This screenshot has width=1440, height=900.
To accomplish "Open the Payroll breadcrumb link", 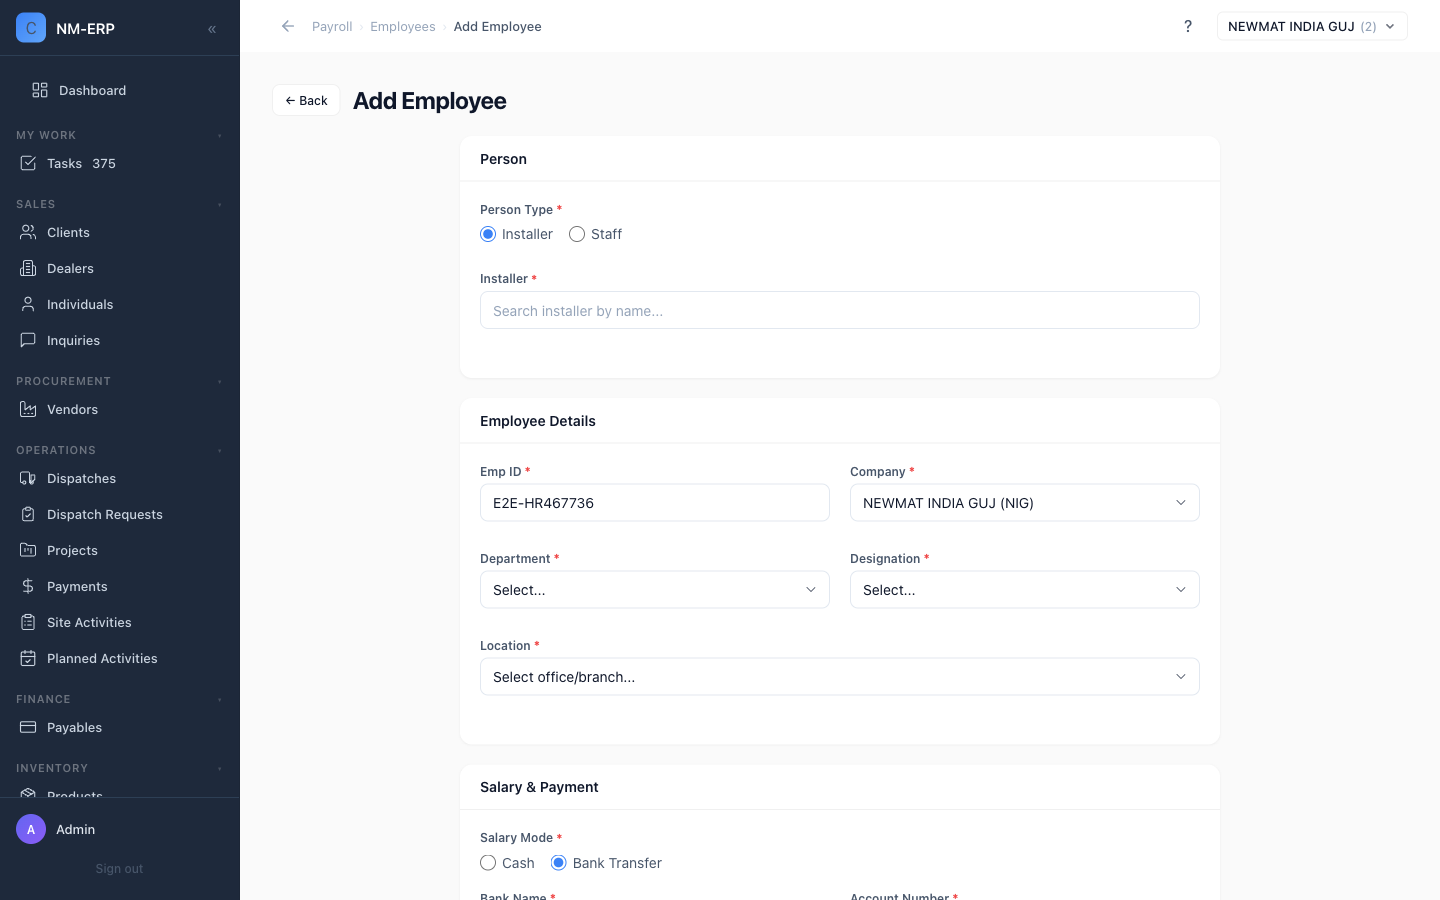I will coord(332,27).
